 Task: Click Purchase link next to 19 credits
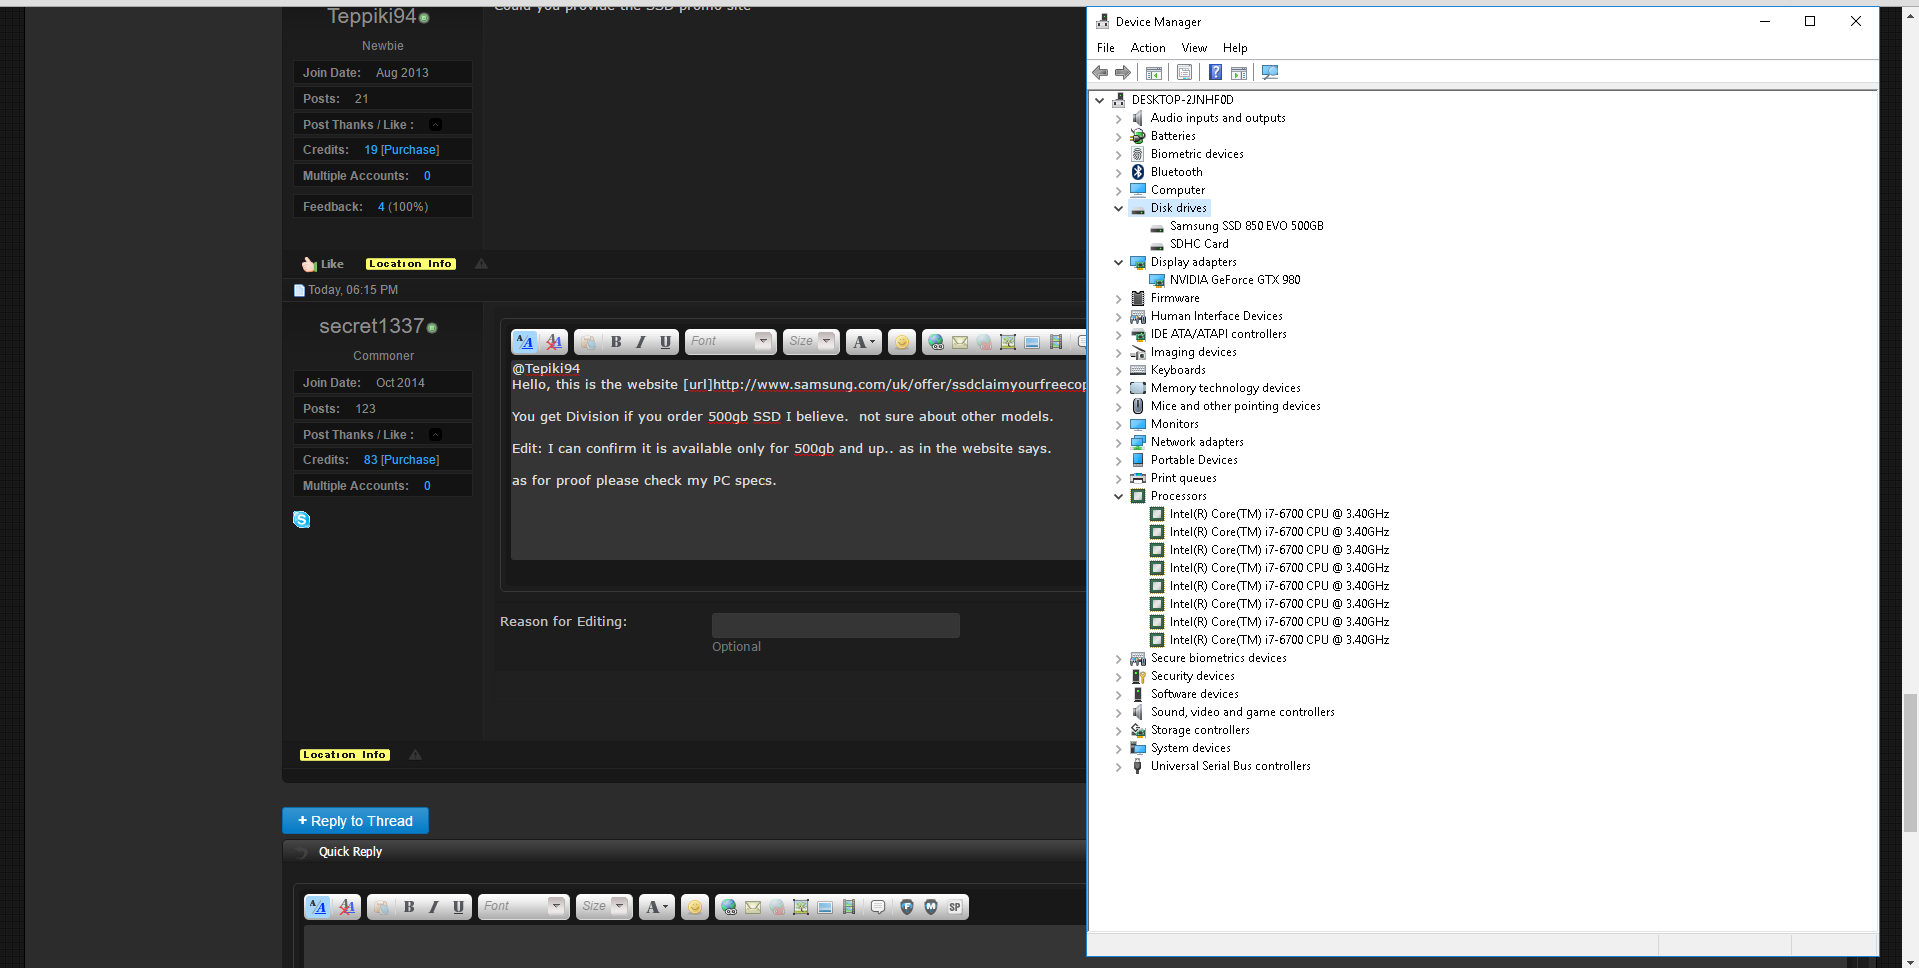click(410, 150)
